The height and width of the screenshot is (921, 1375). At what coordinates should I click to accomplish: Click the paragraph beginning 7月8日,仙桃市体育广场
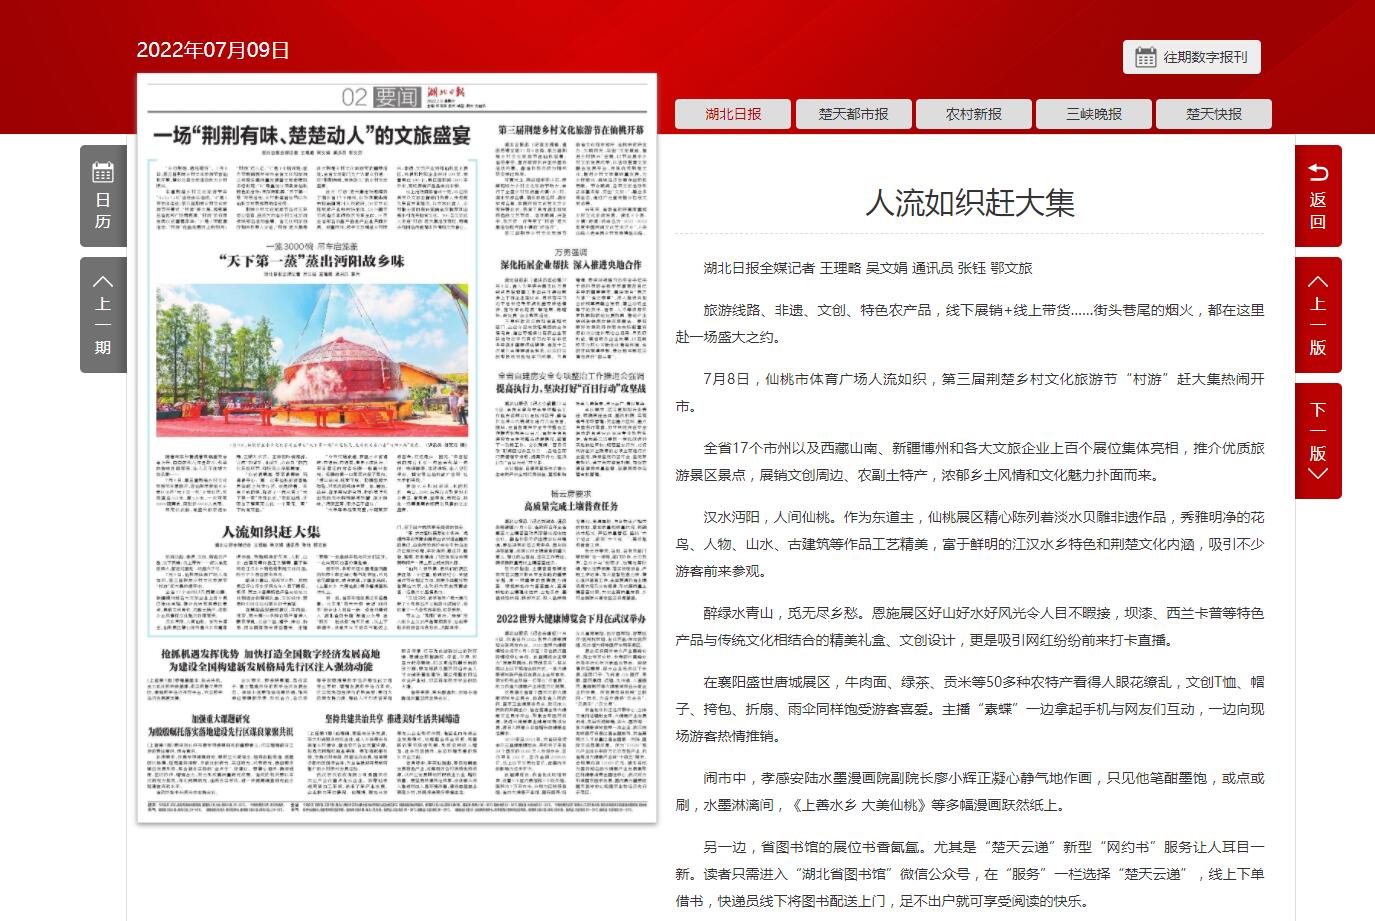click(x=969, y=392)
